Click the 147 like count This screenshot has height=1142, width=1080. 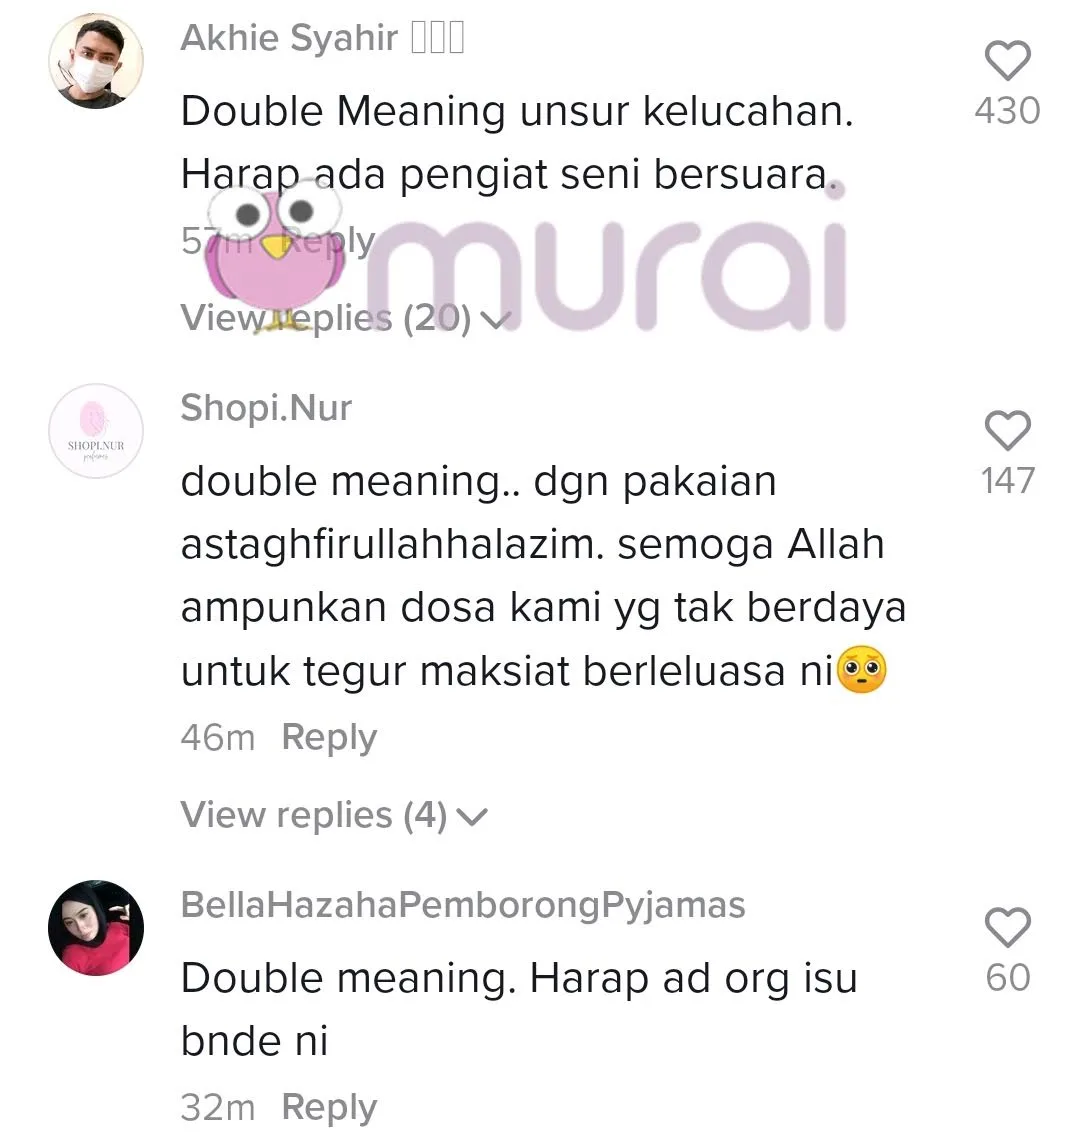point(1008,481)
